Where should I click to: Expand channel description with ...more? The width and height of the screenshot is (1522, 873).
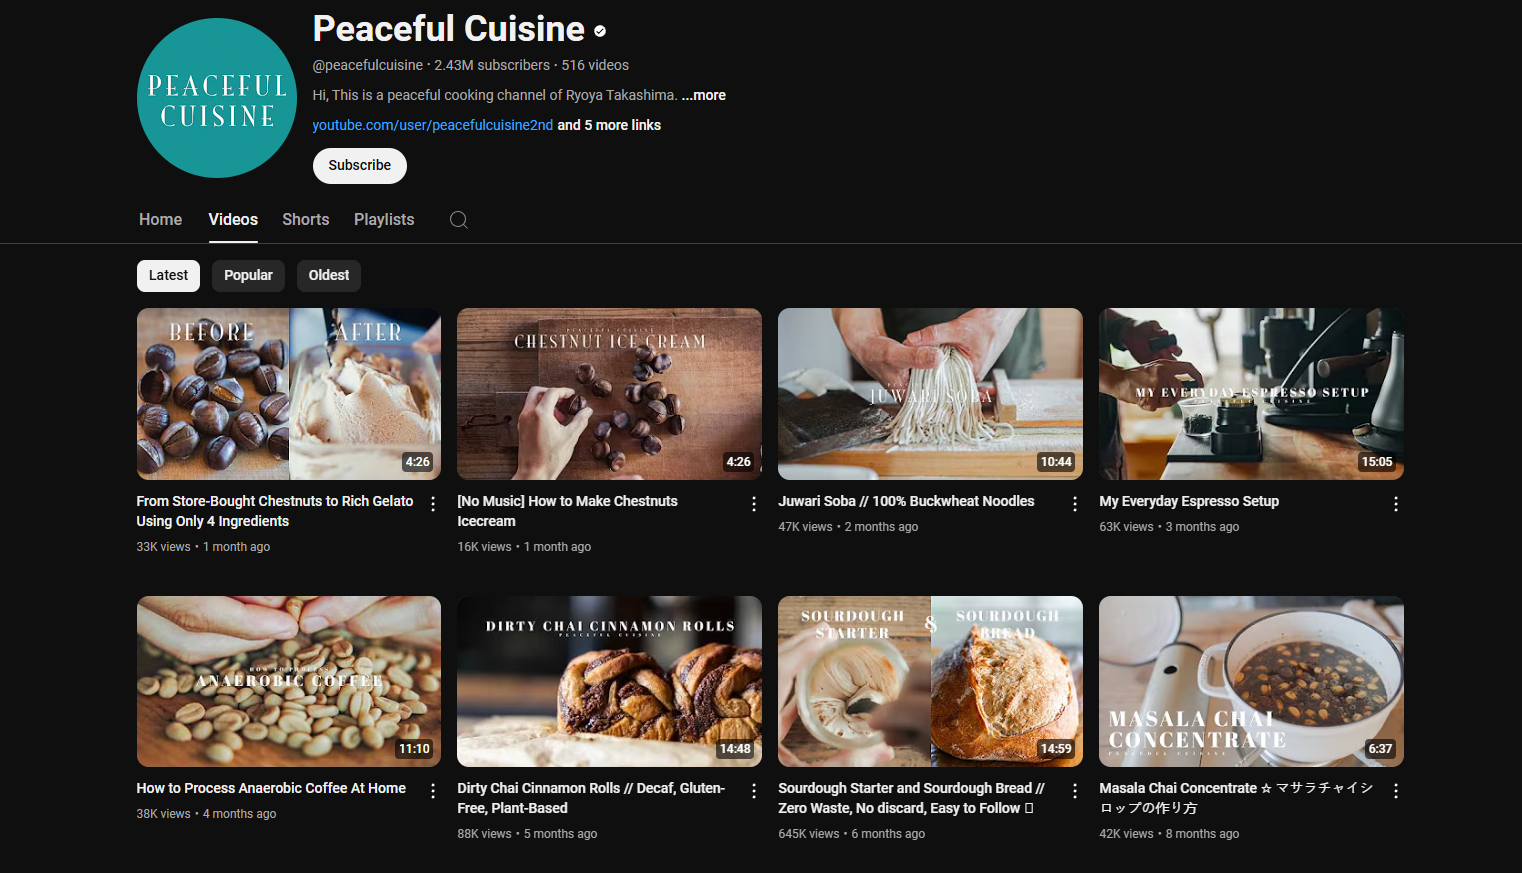pyautogui.click(x=704, y=95)
